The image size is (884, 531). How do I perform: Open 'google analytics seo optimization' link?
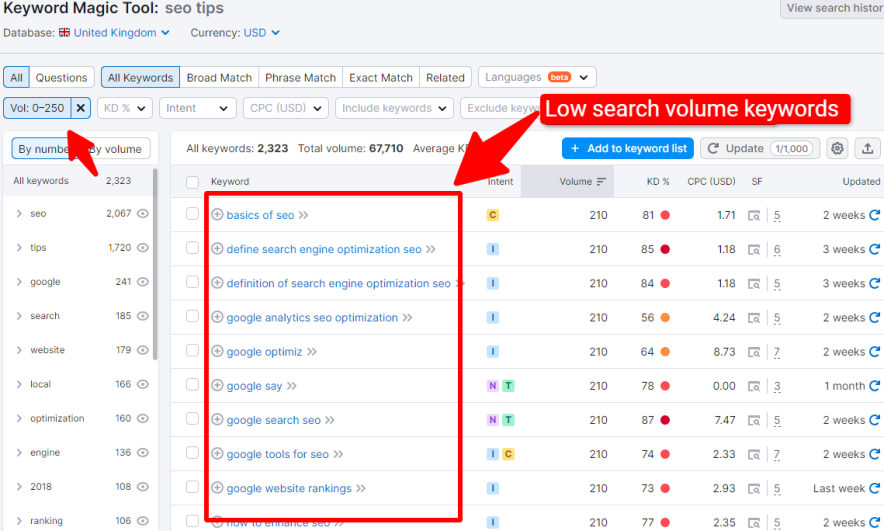tap(312, 317)
